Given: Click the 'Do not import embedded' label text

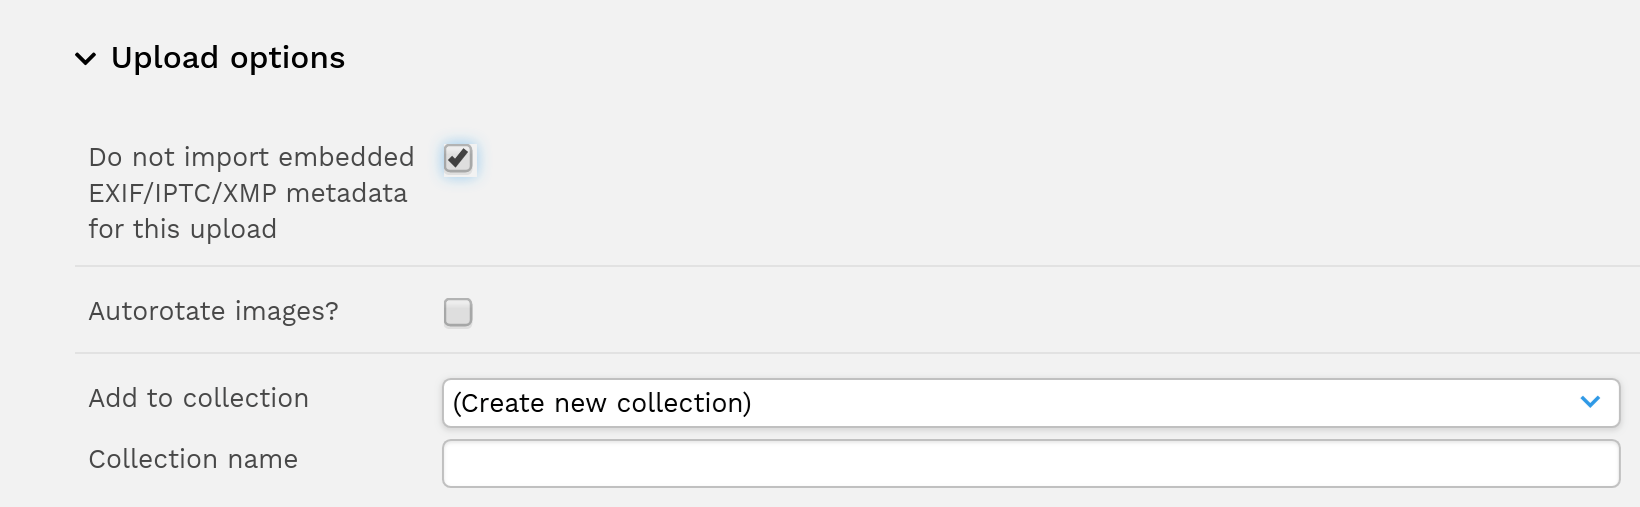Looking at the screenshot, I should pyautogui.click(x=251, y=157).
